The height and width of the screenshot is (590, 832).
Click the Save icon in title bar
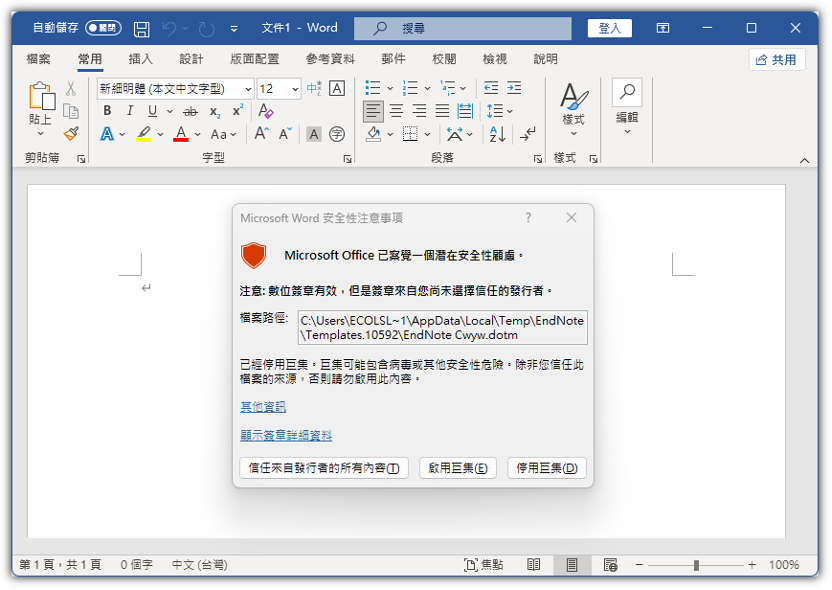click(x=141, y=28)
